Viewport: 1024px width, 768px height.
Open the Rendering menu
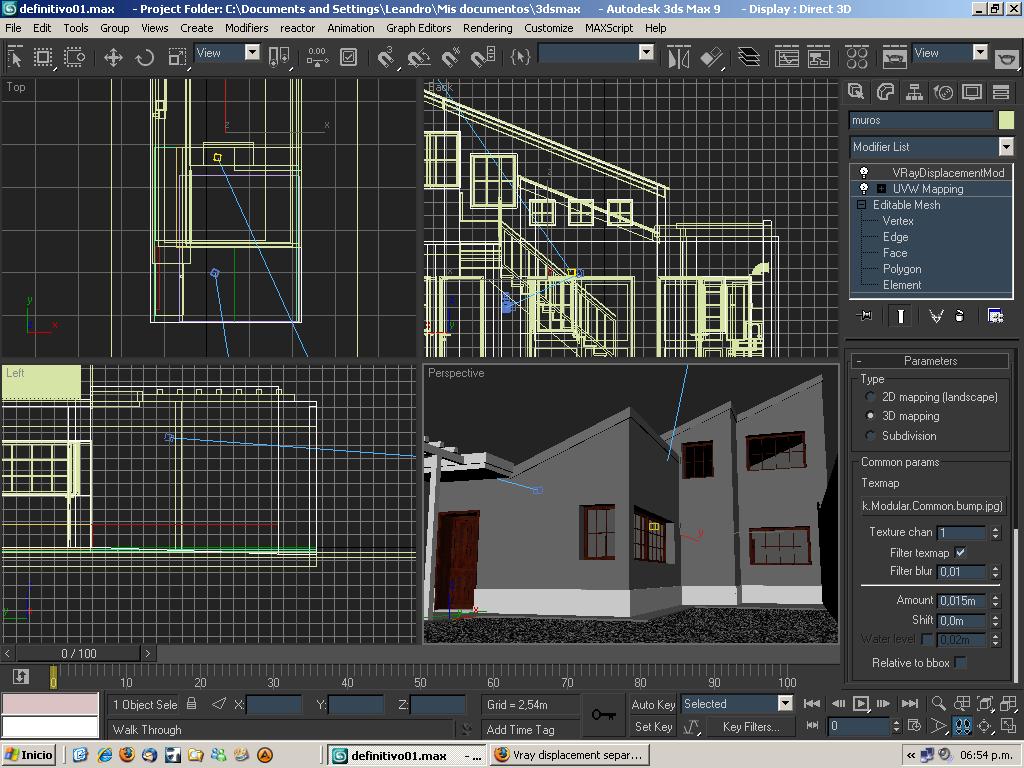pyautogui.click(x=487, y=28)
